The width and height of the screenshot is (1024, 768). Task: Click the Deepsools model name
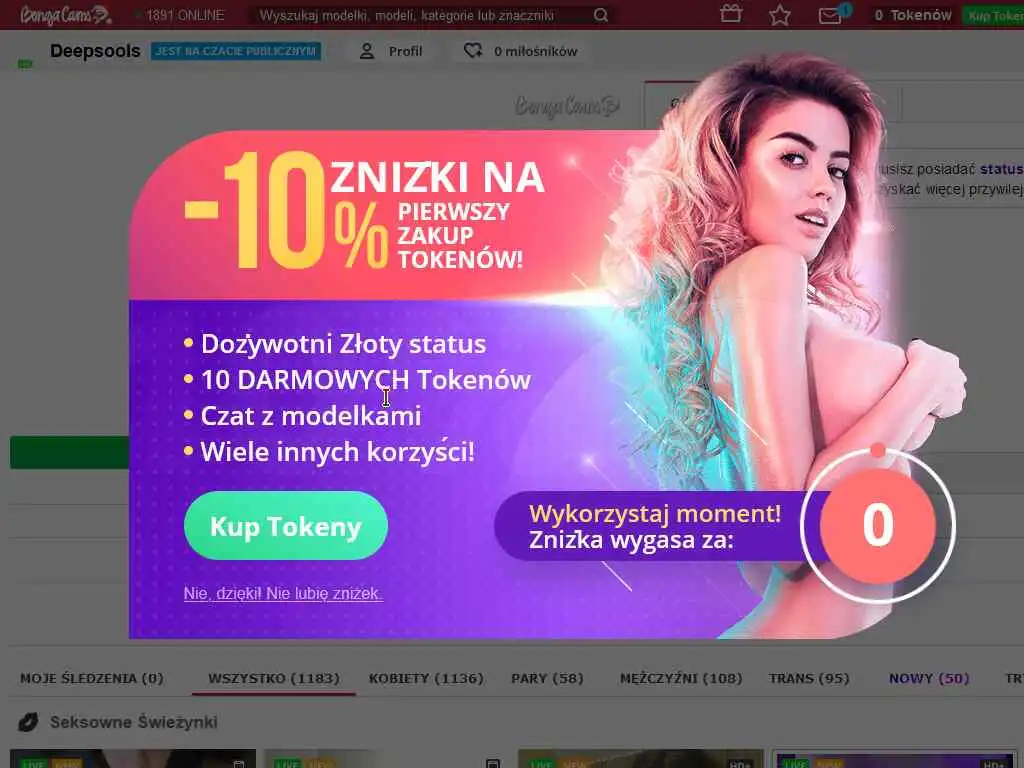click(95, 51)
